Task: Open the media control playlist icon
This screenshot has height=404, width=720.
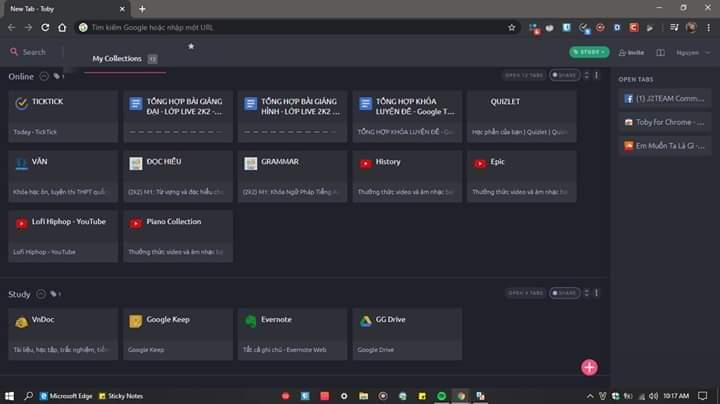Action: pyautogui.click(x=674, y=28)
